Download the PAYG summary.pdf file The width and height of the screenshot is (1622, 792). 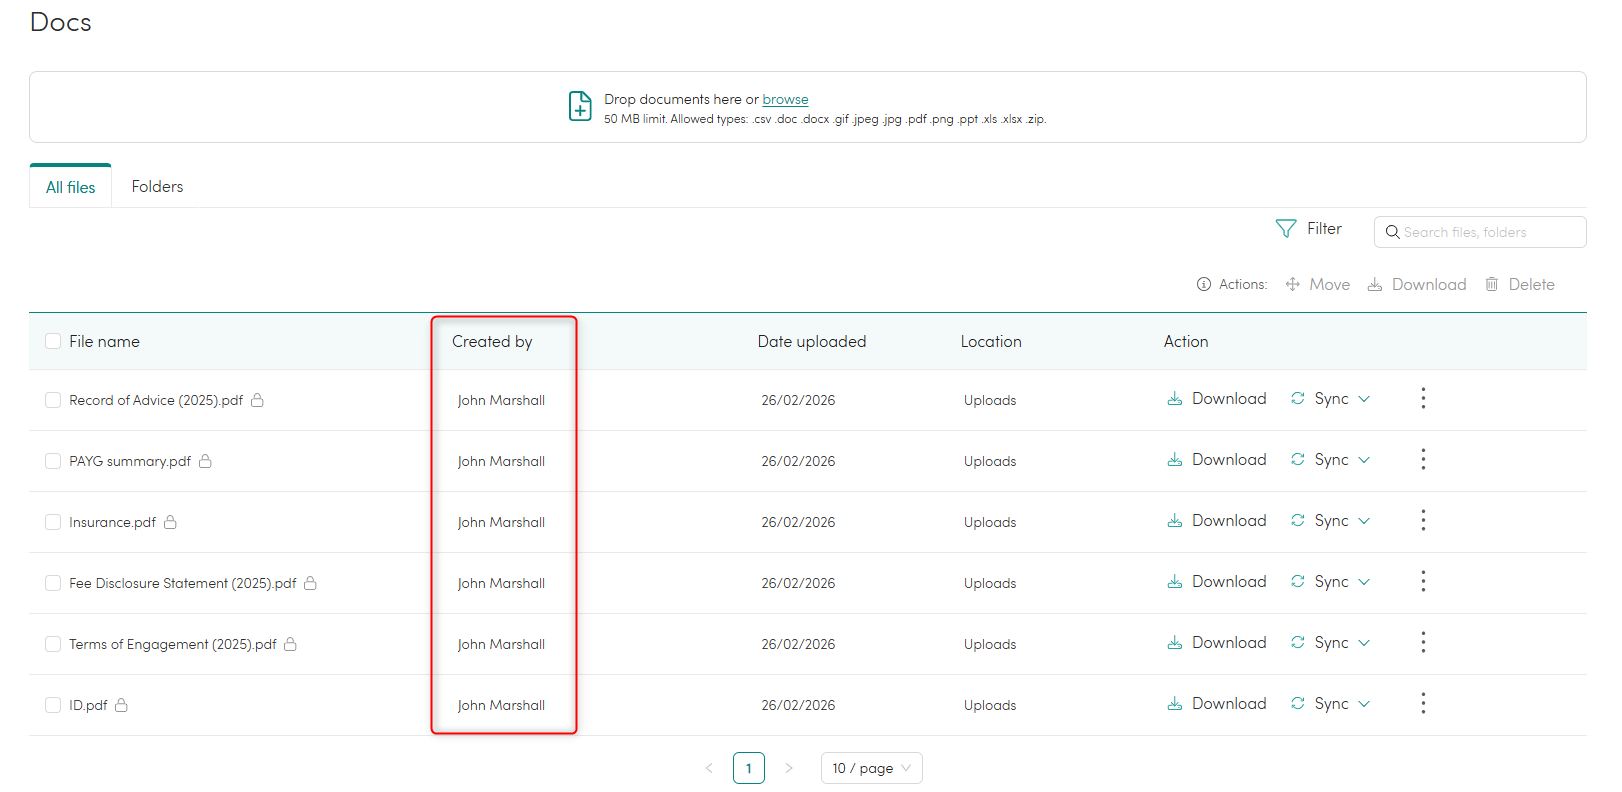pyautogui.click(x=1217, y=460)
